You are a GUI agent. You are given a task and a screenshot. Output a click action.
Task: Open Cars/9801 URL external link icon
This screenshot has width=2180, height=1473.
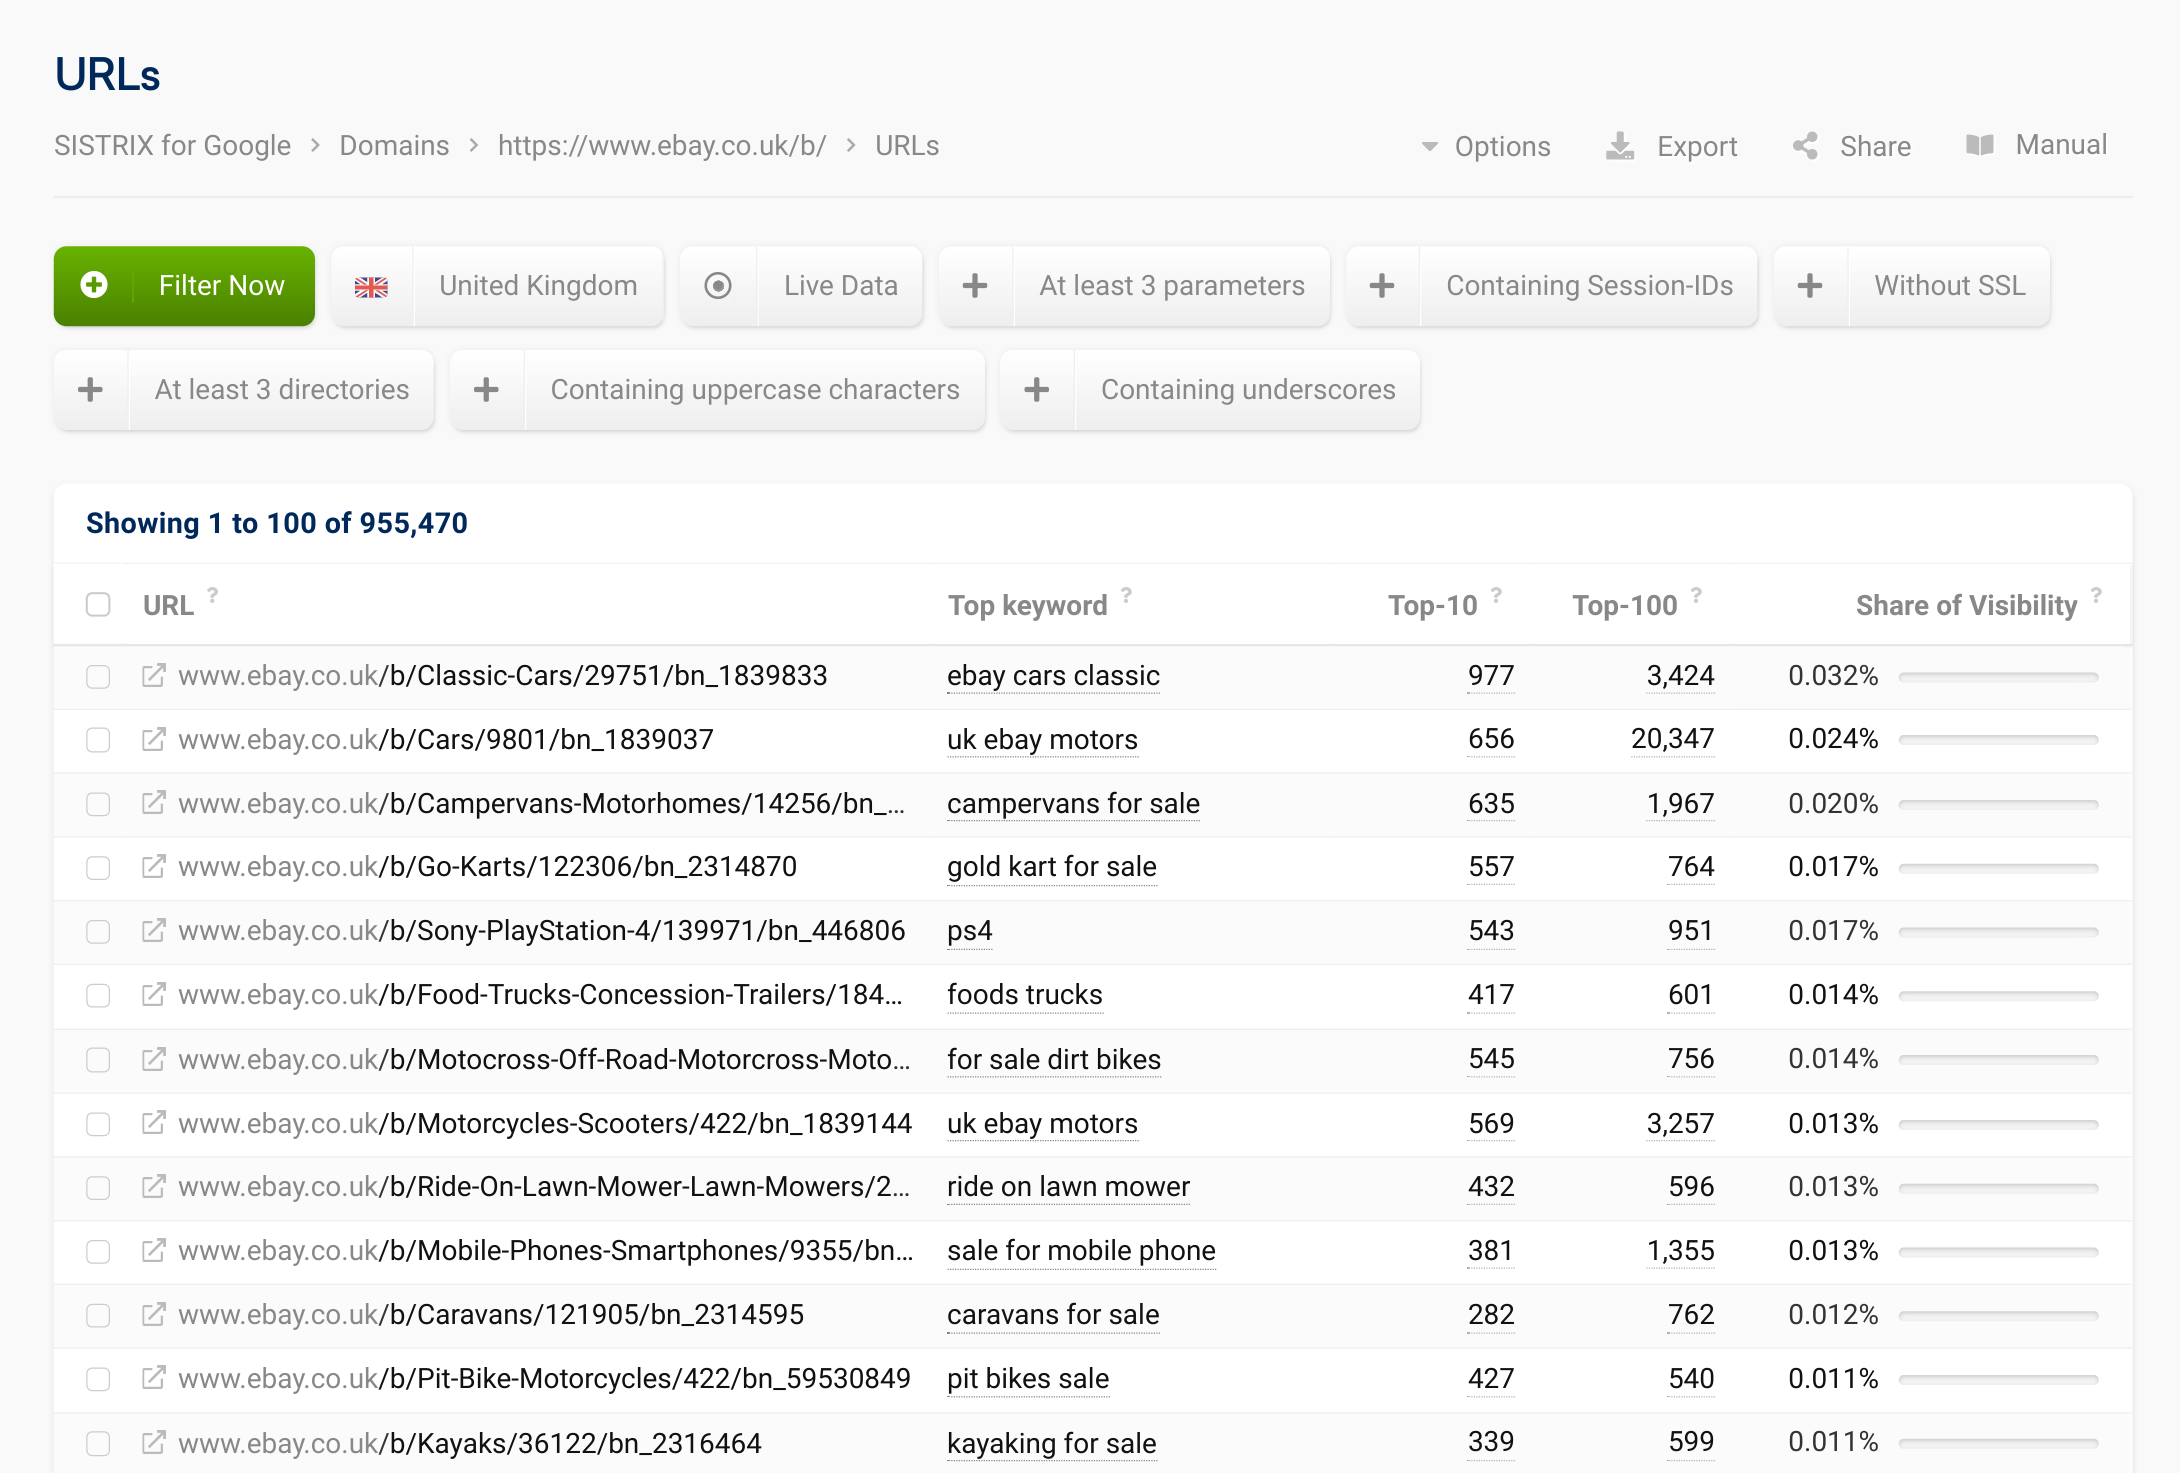pos(153,739)
